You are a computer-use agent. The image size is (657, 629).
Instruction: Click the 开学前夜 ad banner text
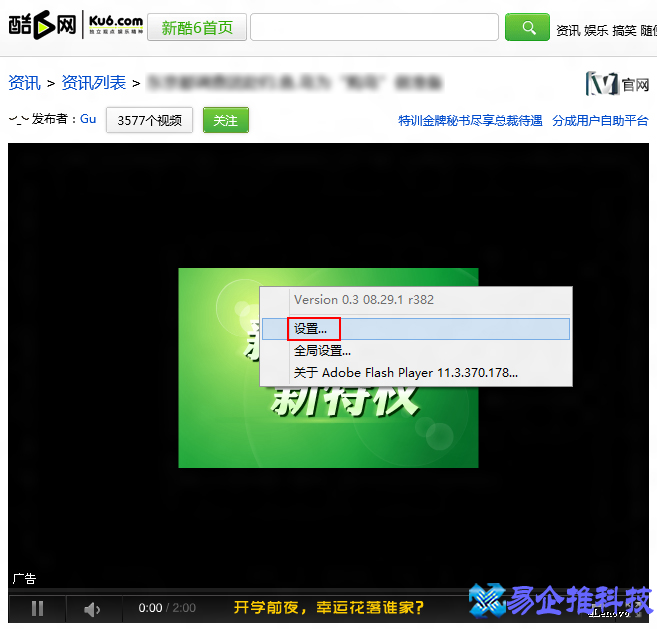(328, 607)
